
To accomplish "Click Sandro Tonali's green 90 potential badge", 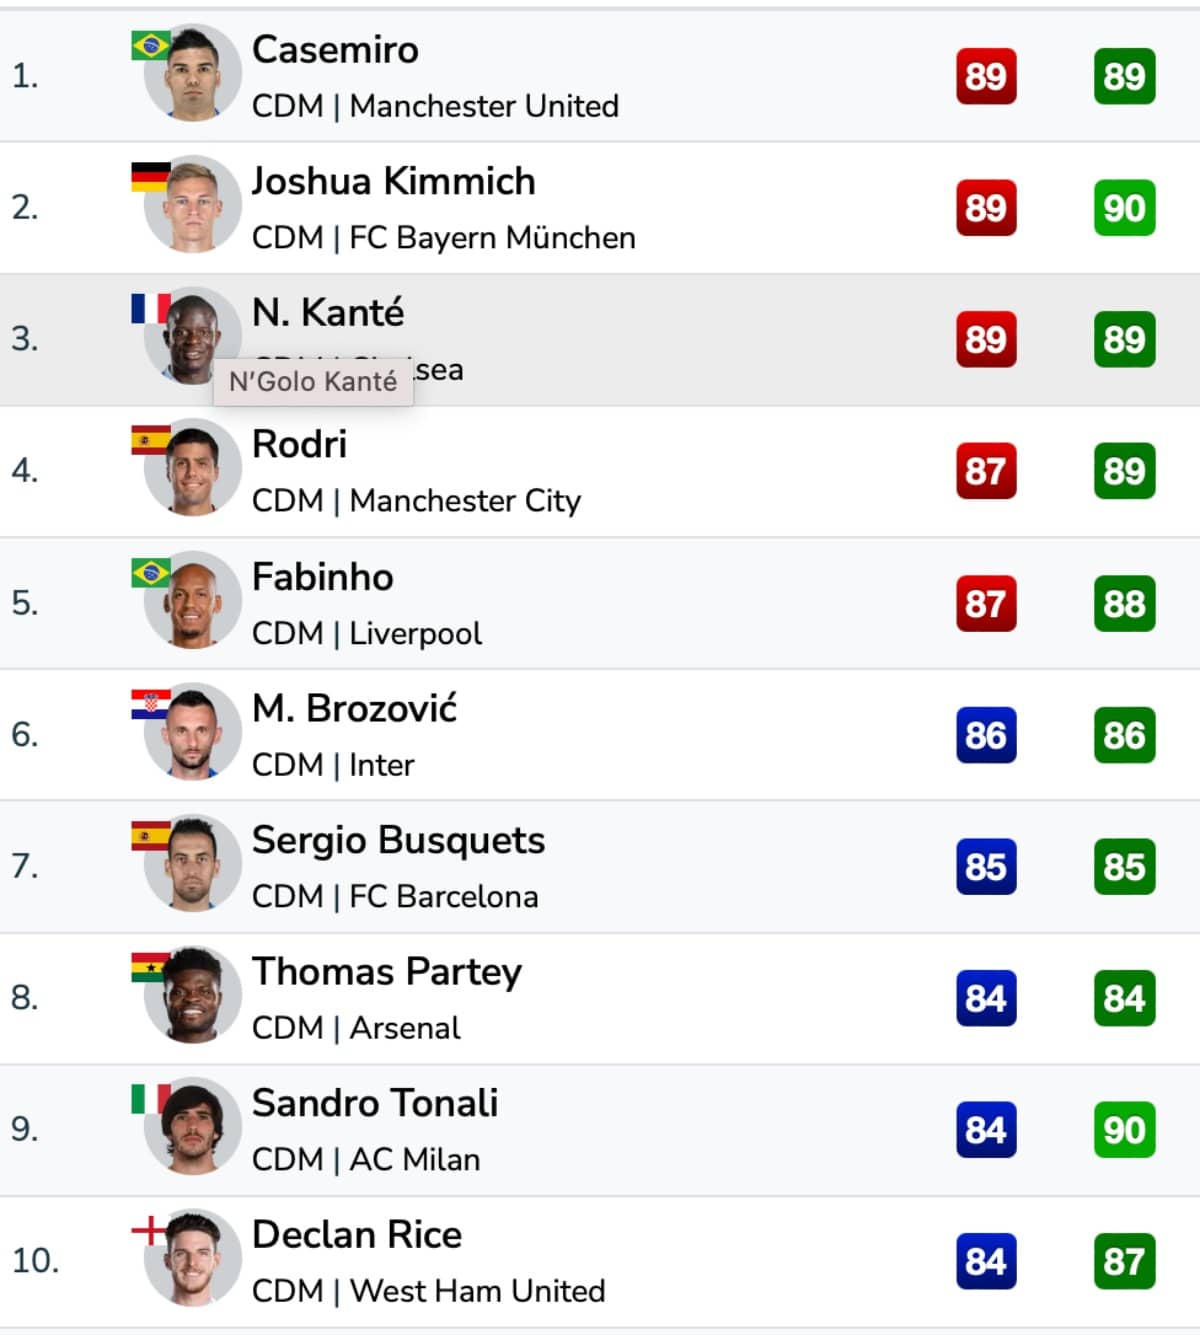I will point(1124,1130).
